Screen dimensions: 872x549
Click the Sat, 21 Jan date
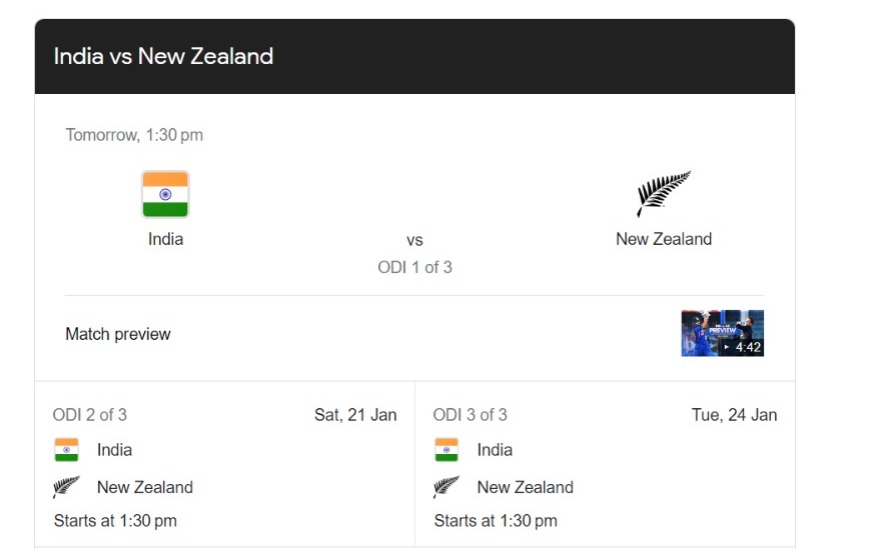355,414
